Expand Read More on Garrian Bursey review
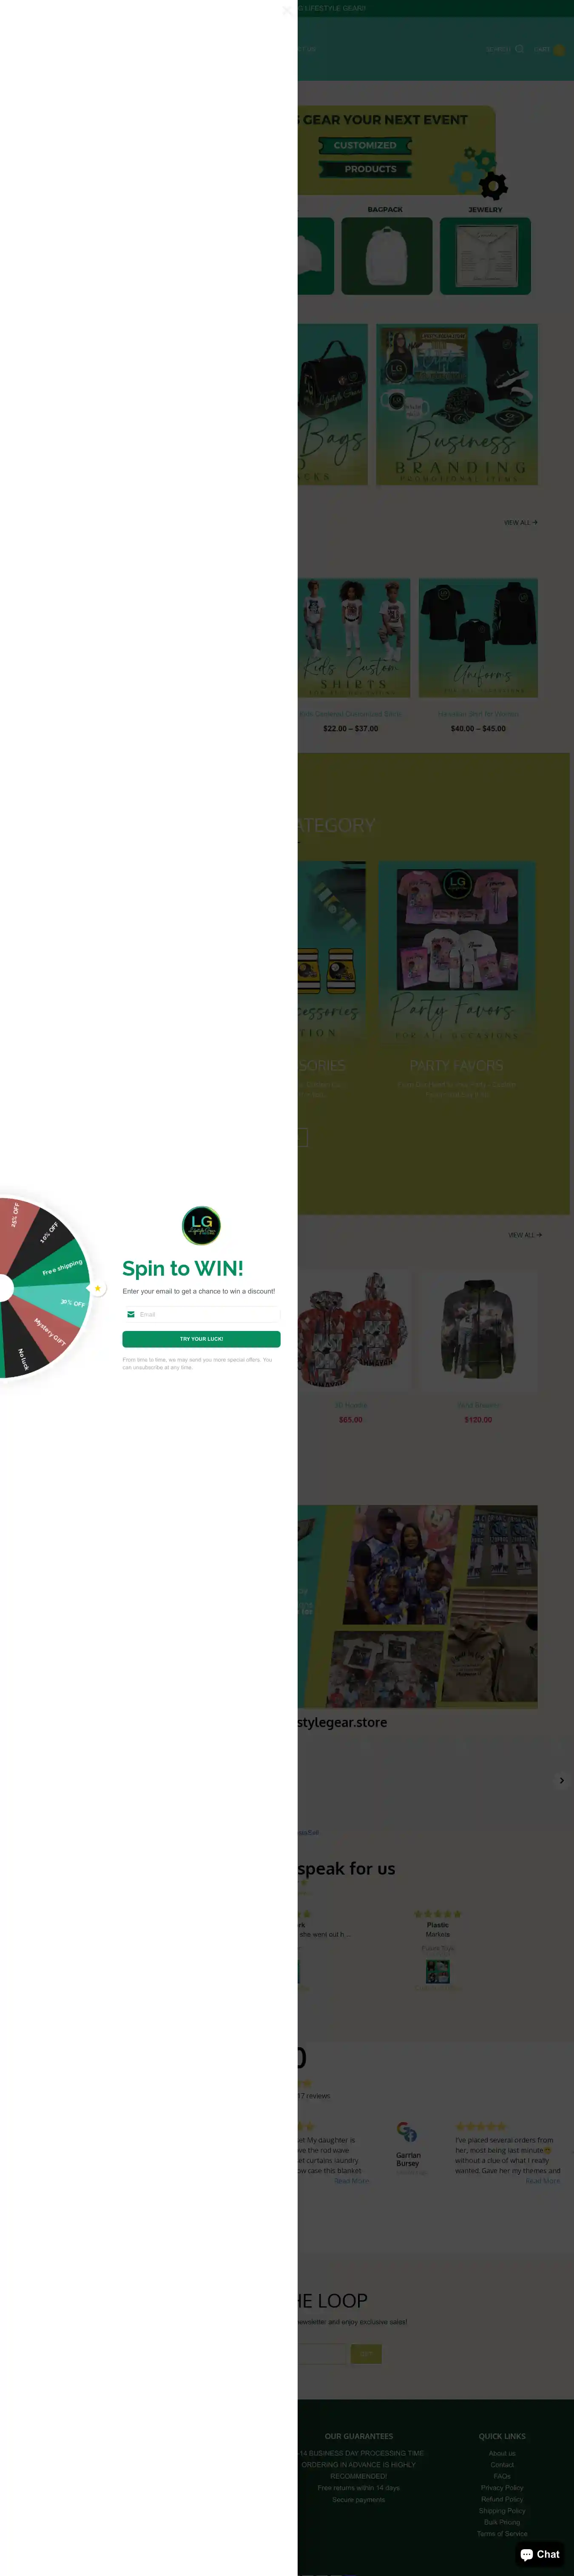The image size is (574, 2576). click(x=543, y=2180)
